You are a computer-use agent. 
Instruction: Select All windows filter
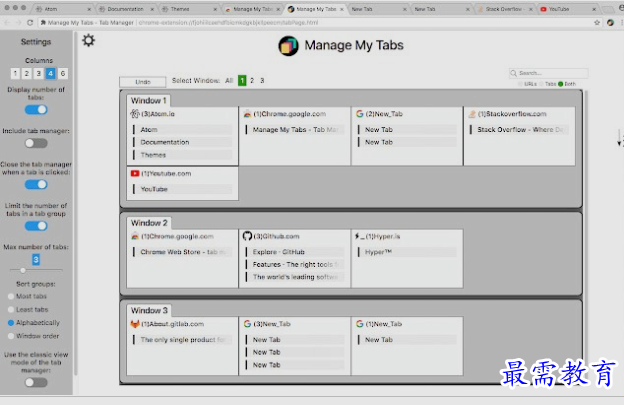click(229, 81)
